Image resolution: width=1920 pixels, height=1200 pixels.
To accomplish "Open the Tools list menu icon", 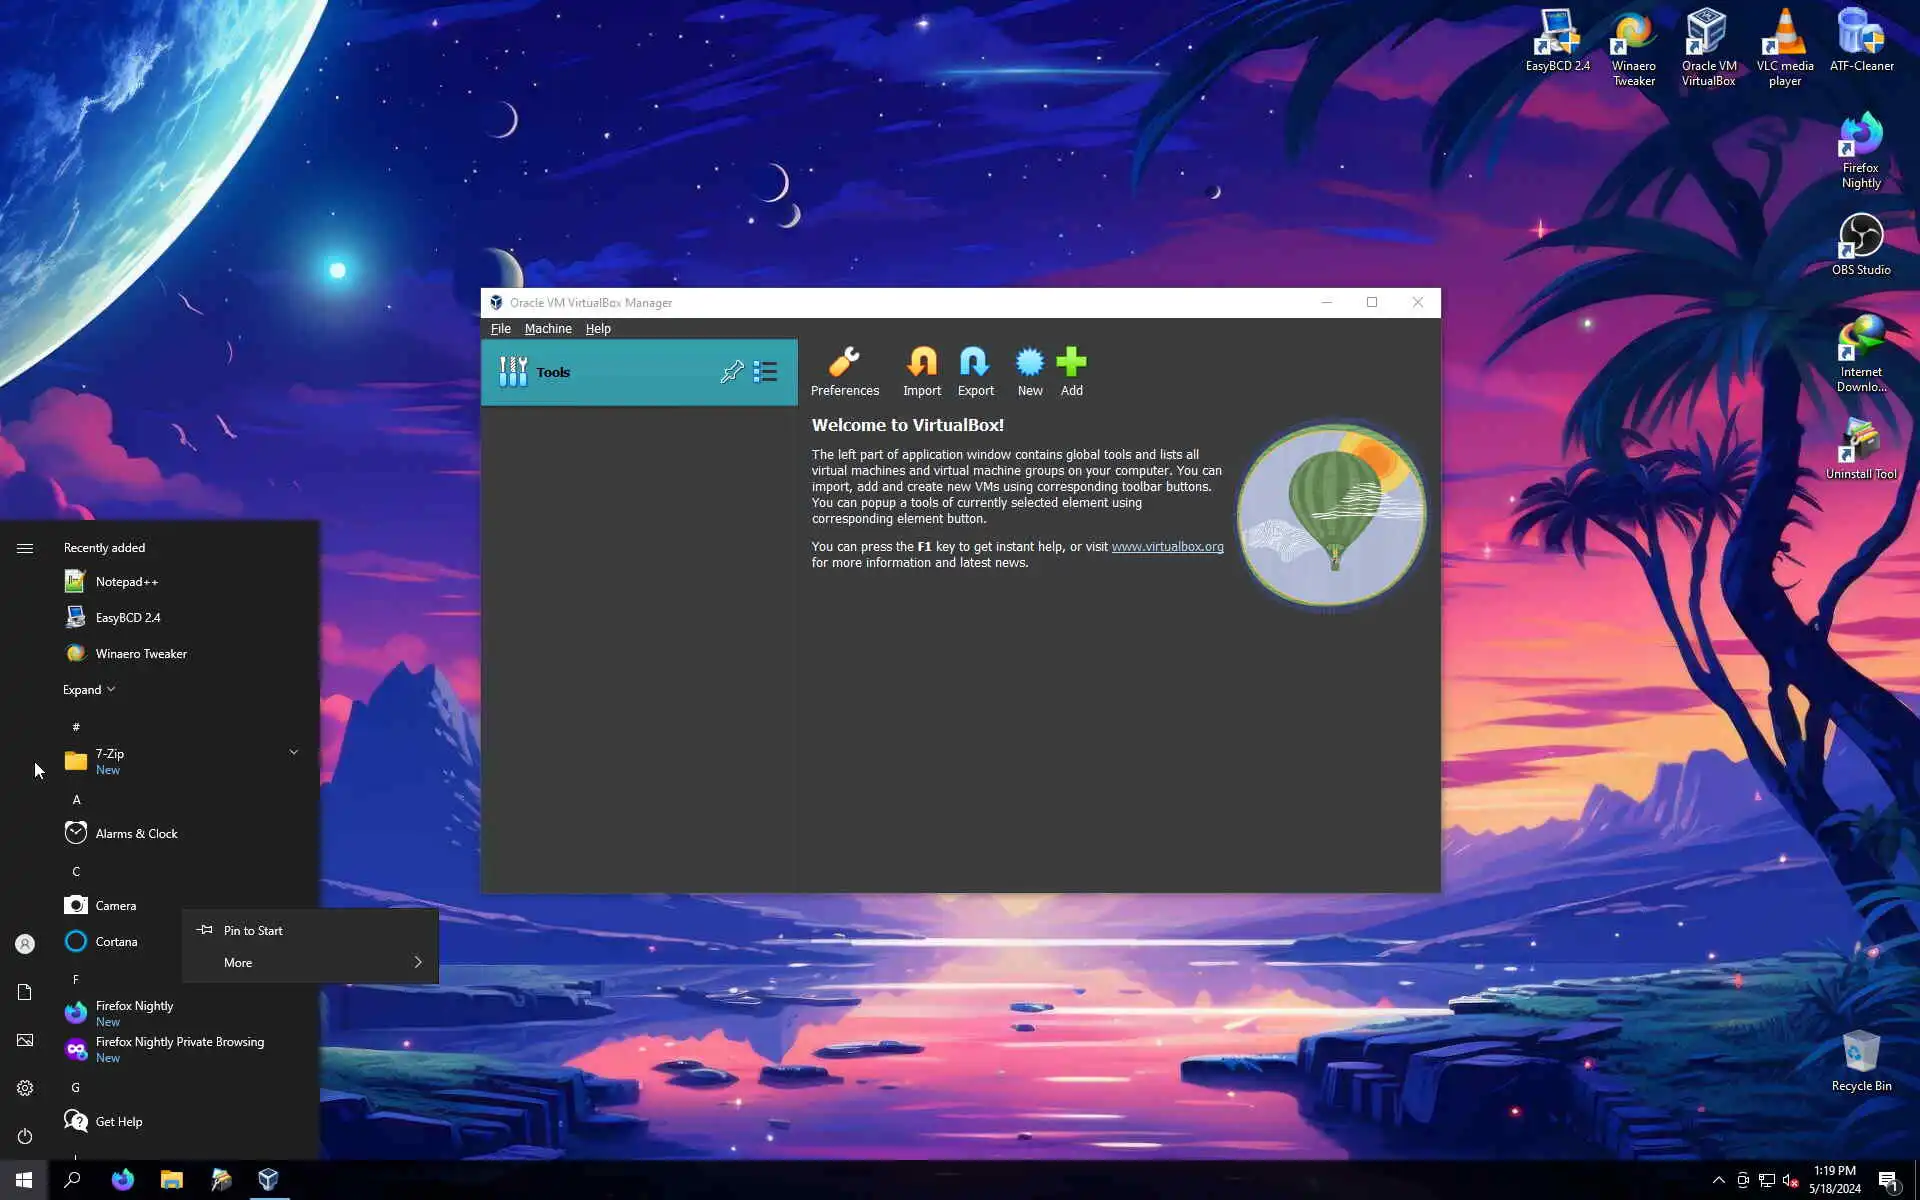I will (x=765, y=372).
